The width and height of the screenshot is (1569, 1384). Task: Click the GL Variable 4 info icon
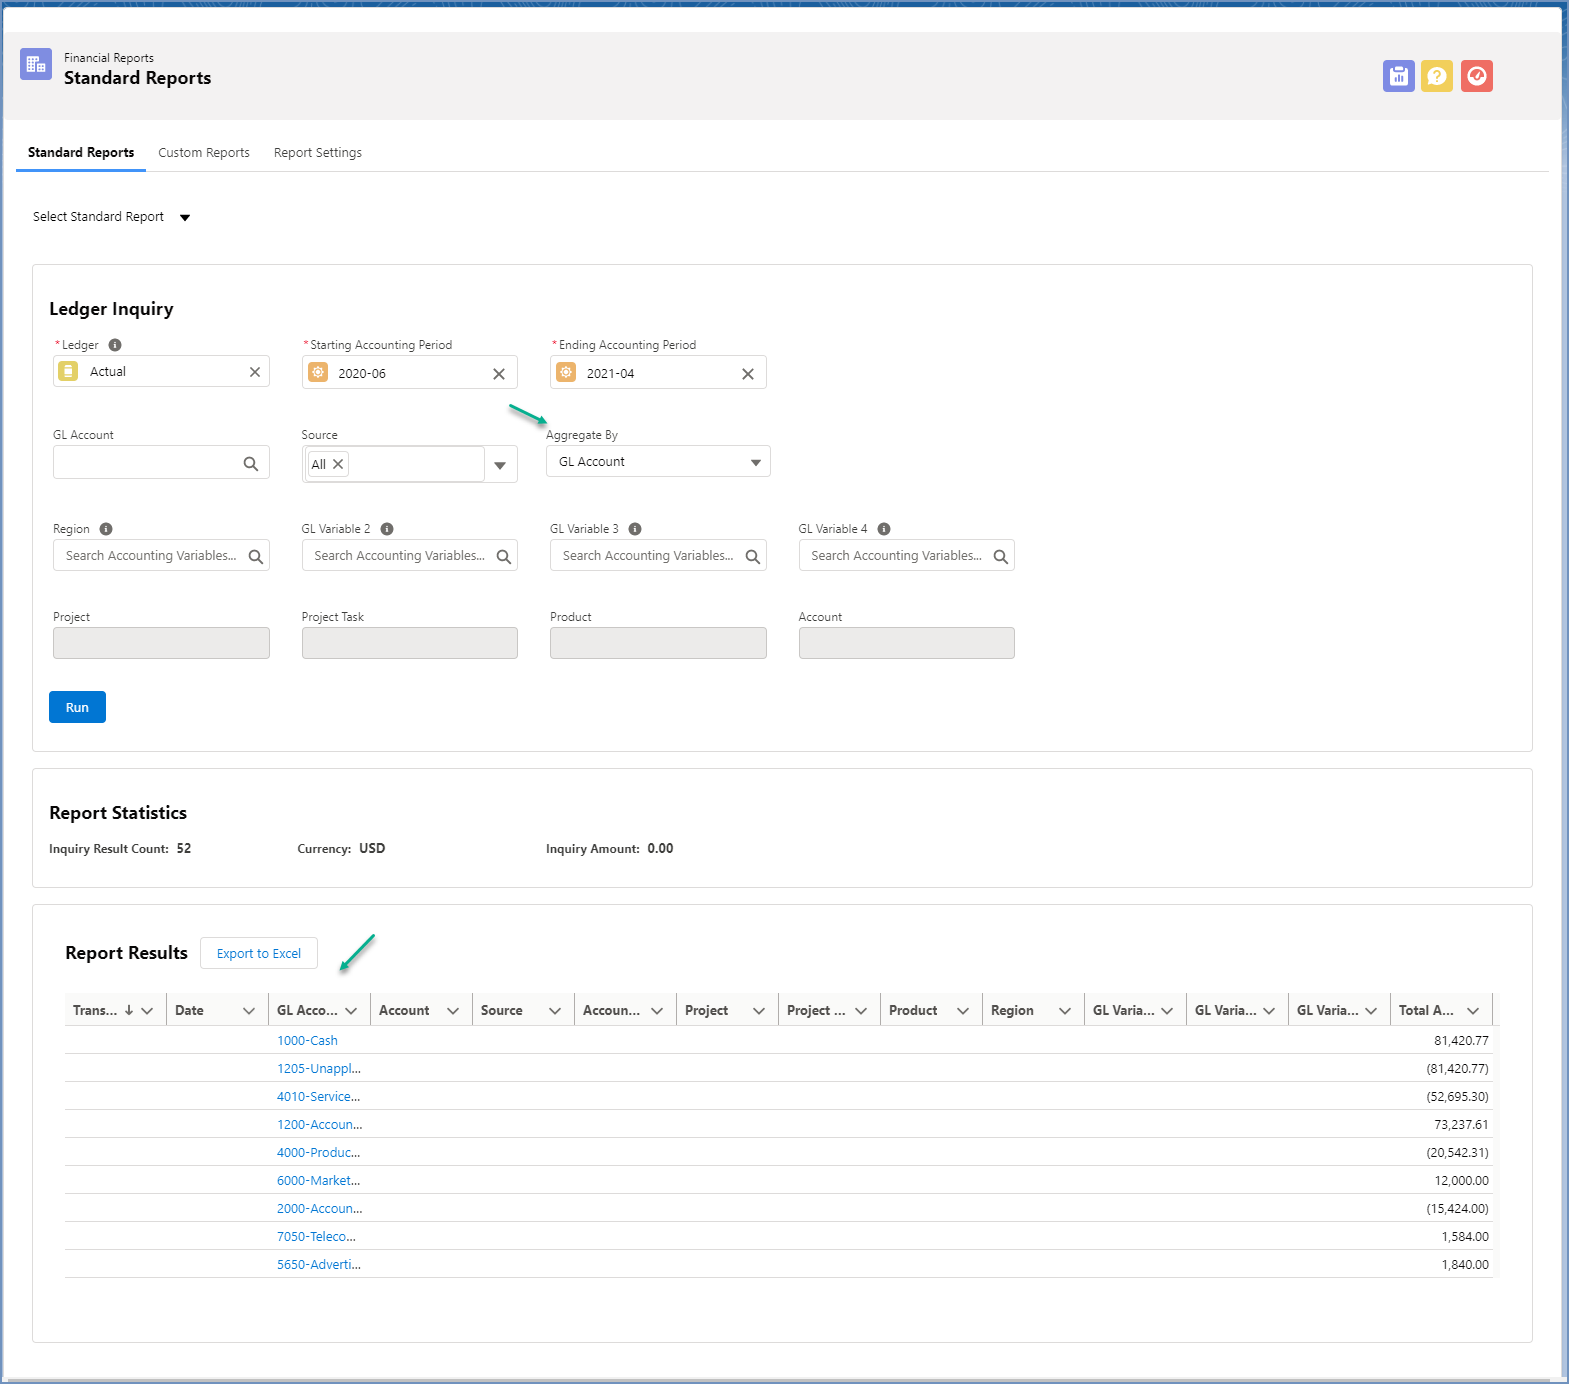(884, 529)
